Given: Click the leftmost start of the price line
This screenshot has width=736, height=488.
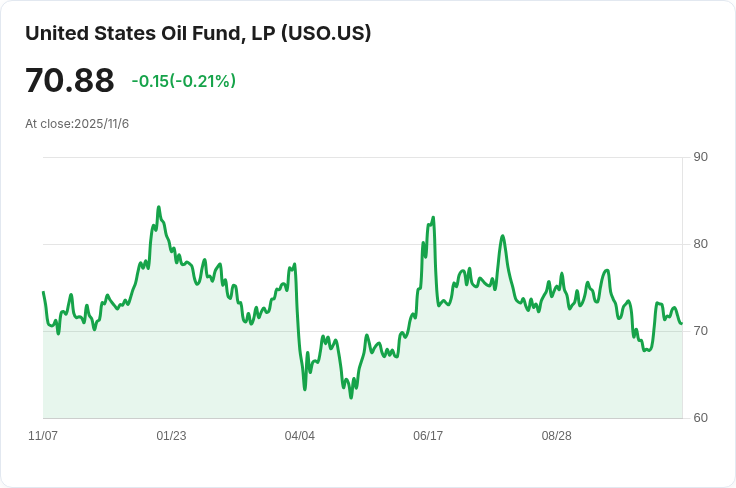Looking at the screenshot, I should 43,292.
